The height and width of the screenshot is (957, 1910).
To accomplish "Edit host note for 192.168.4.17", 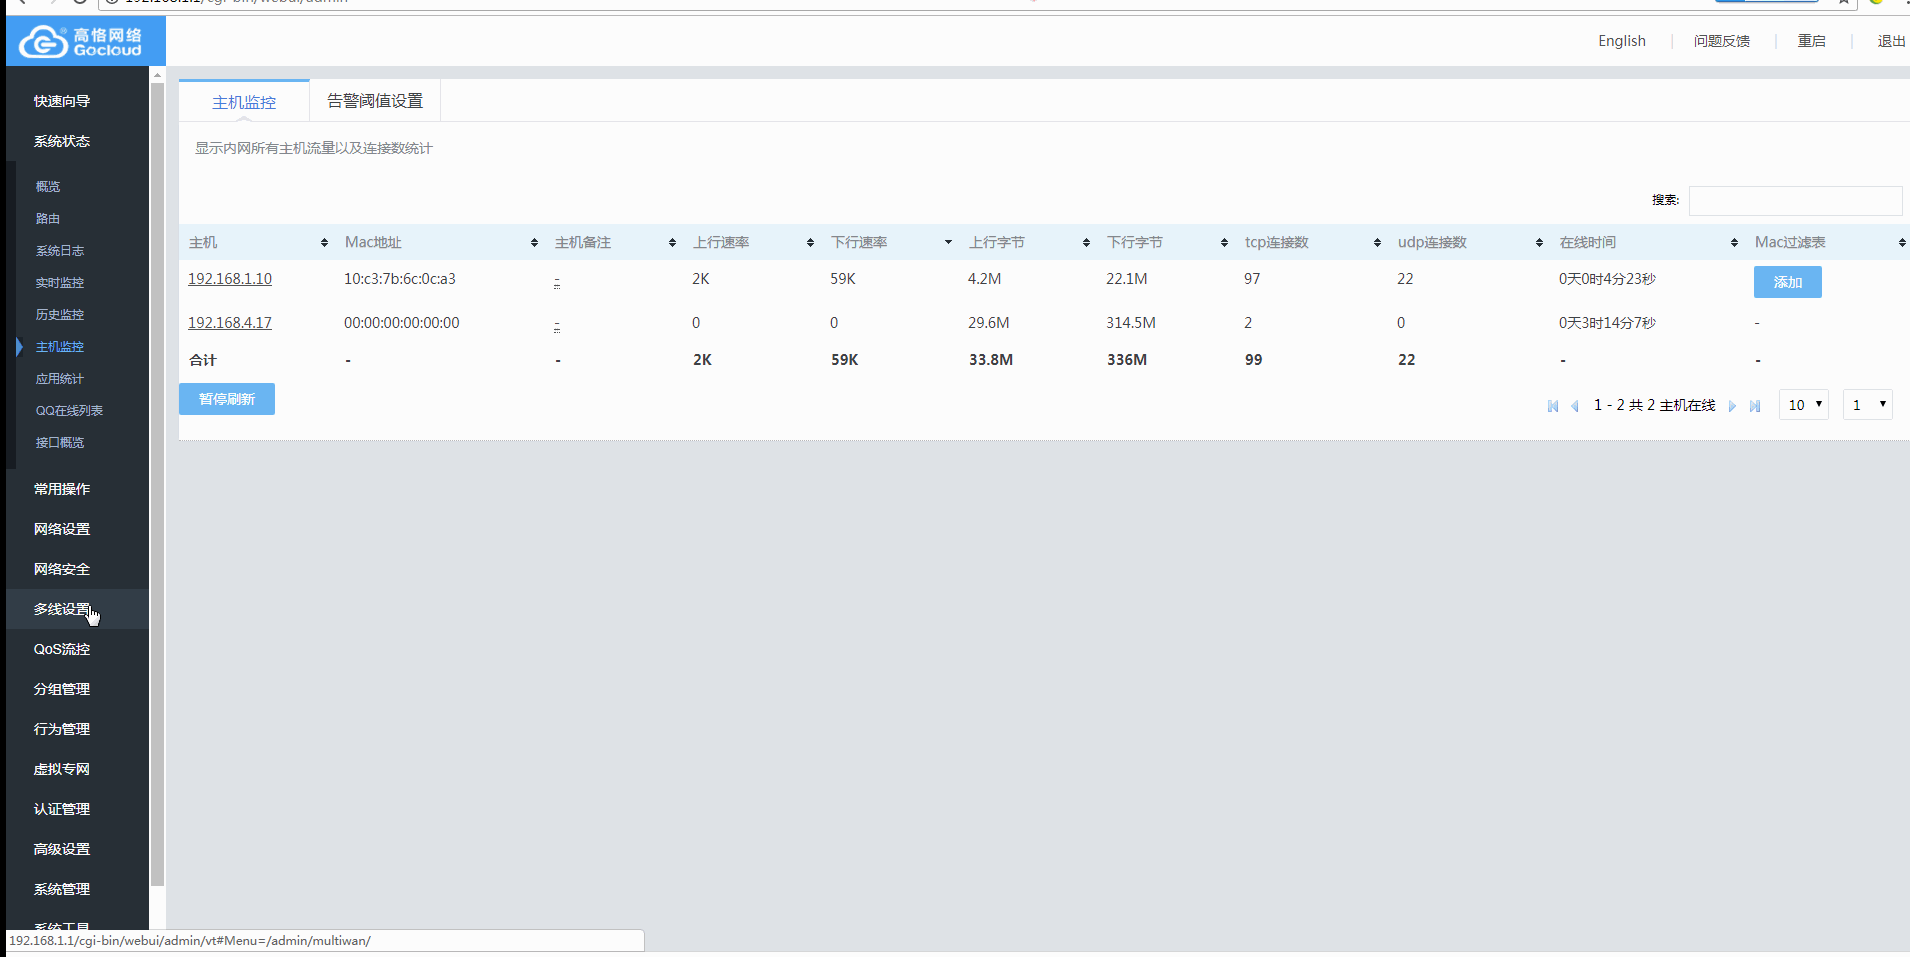I will click(557, 325).
